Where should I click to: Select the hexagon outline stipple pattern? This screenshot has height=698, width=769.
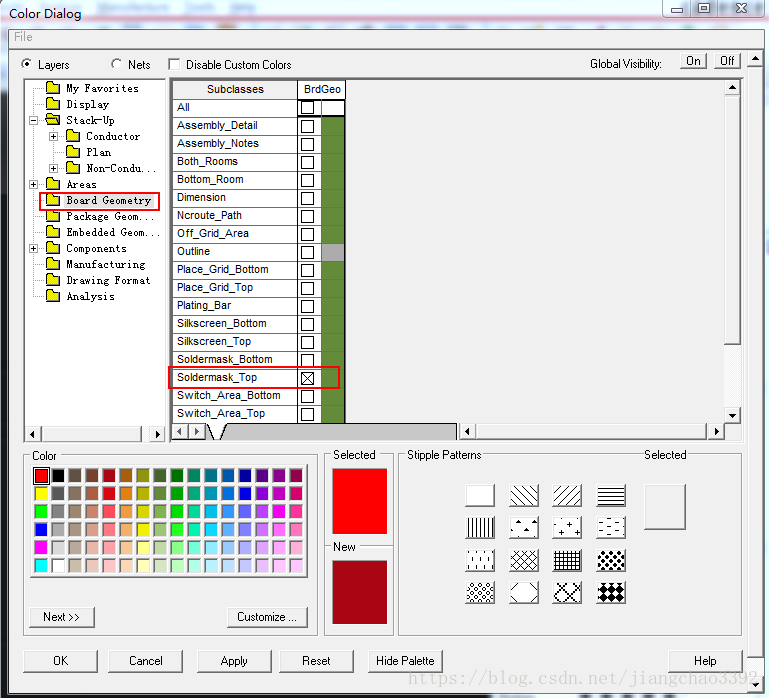[524, 593]
